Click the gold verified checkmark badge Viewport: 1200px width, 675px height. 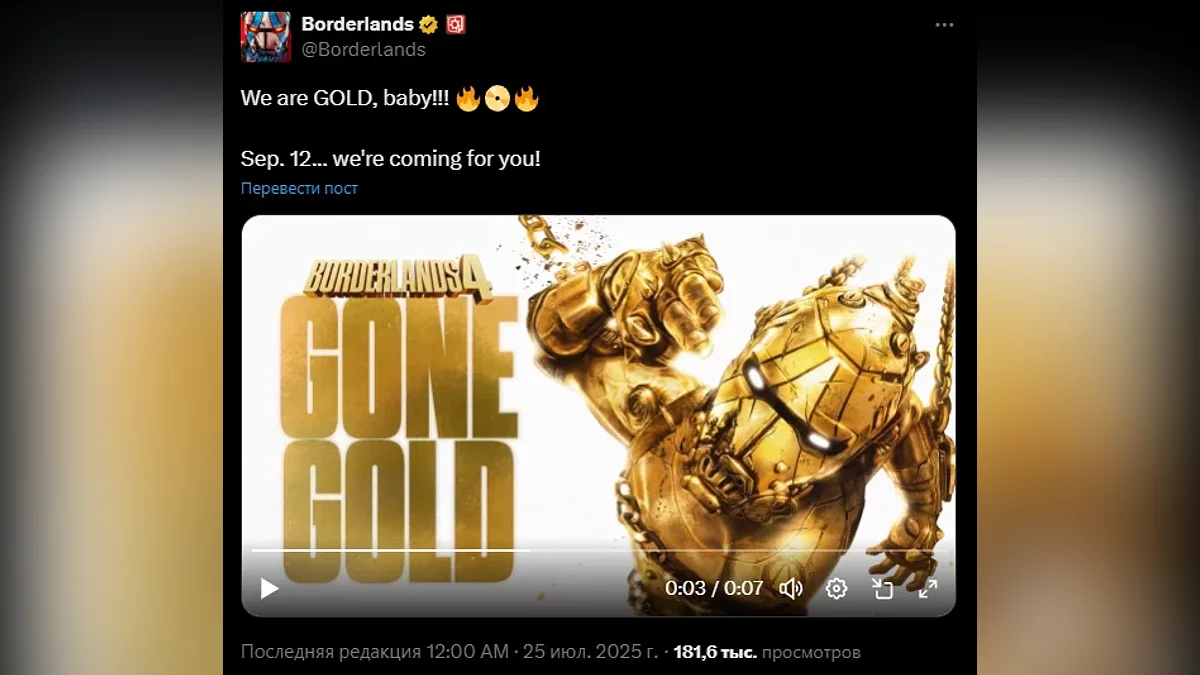coord(429,24)
